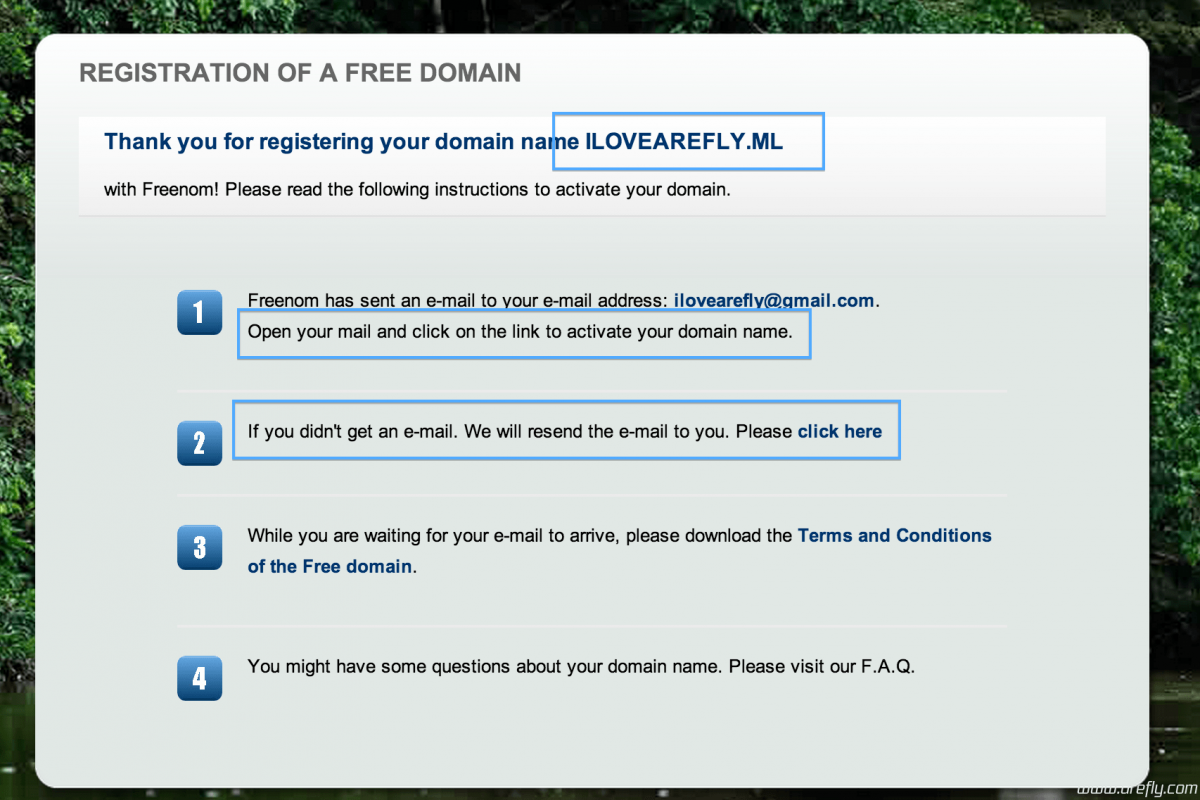Click 'Freenom has sent an e-mail' text
This screenshot has height=800, width=1200.
458,300
